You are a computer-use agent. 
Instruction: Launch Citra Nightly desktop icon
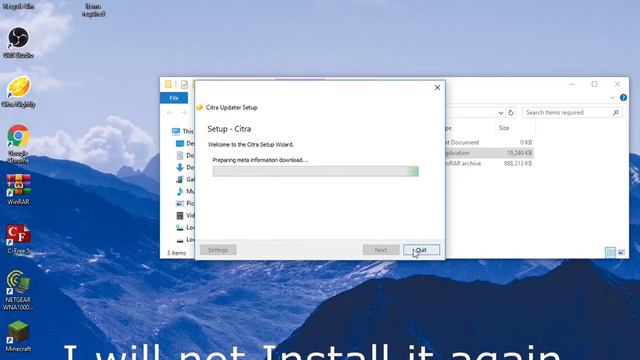(18, 92)
